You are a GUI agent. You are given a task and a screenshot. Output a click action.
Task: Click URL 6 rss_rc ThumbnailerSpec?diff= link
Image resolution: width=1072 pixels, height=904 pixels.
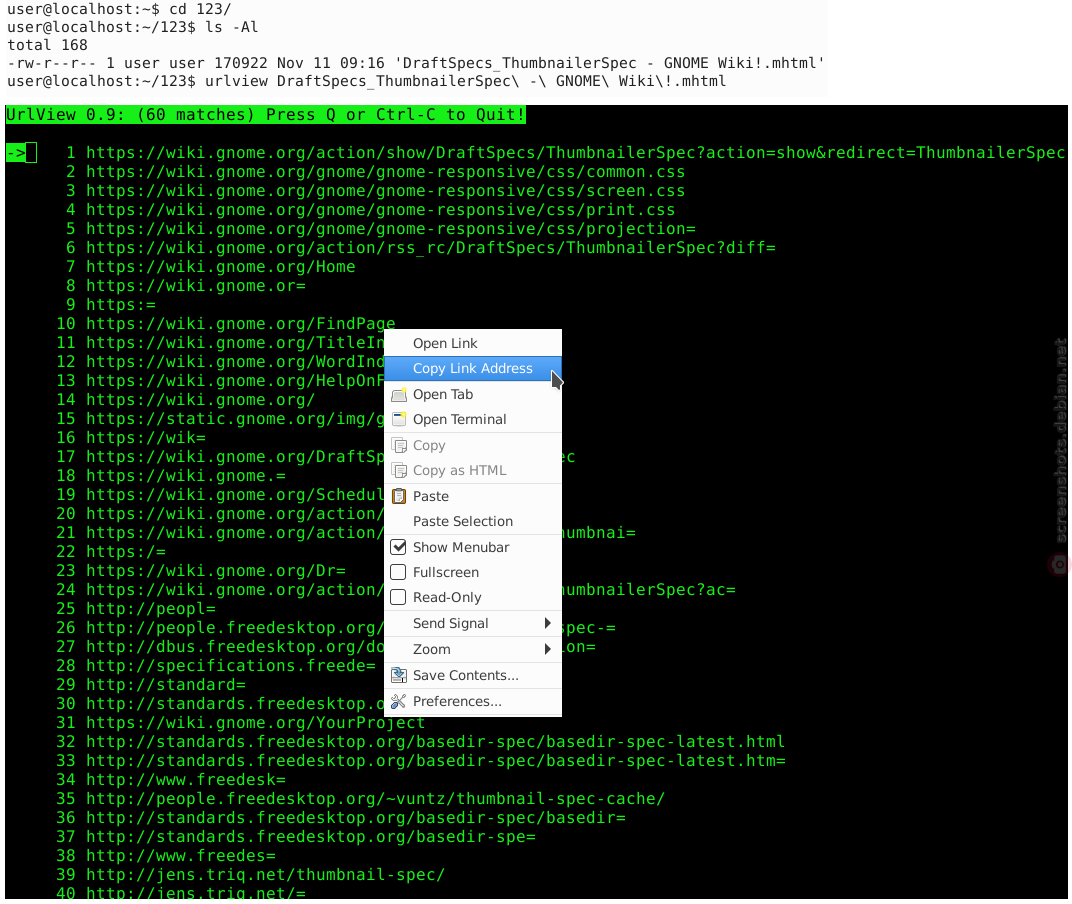(x=431, y=248)
